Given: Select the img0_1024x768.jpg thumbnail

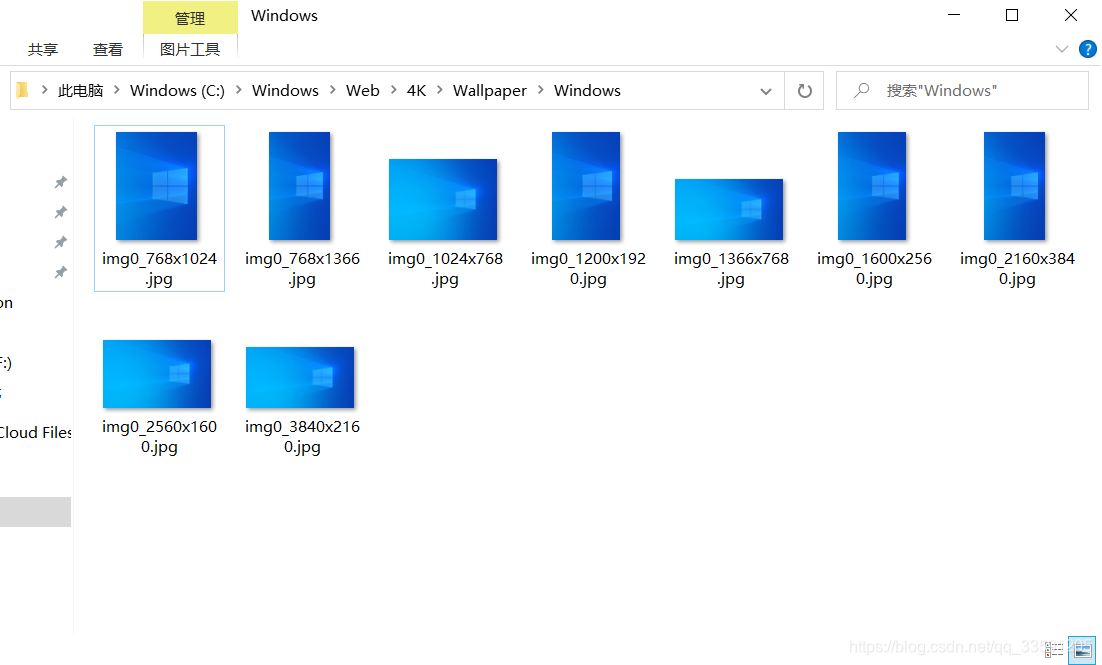Looking at the screenshot, I should point(443,200).
